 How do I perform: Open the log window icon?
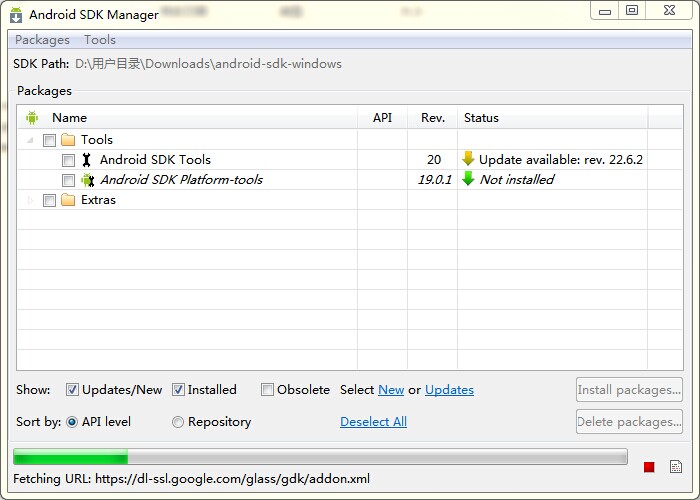(x=676, y=467)
